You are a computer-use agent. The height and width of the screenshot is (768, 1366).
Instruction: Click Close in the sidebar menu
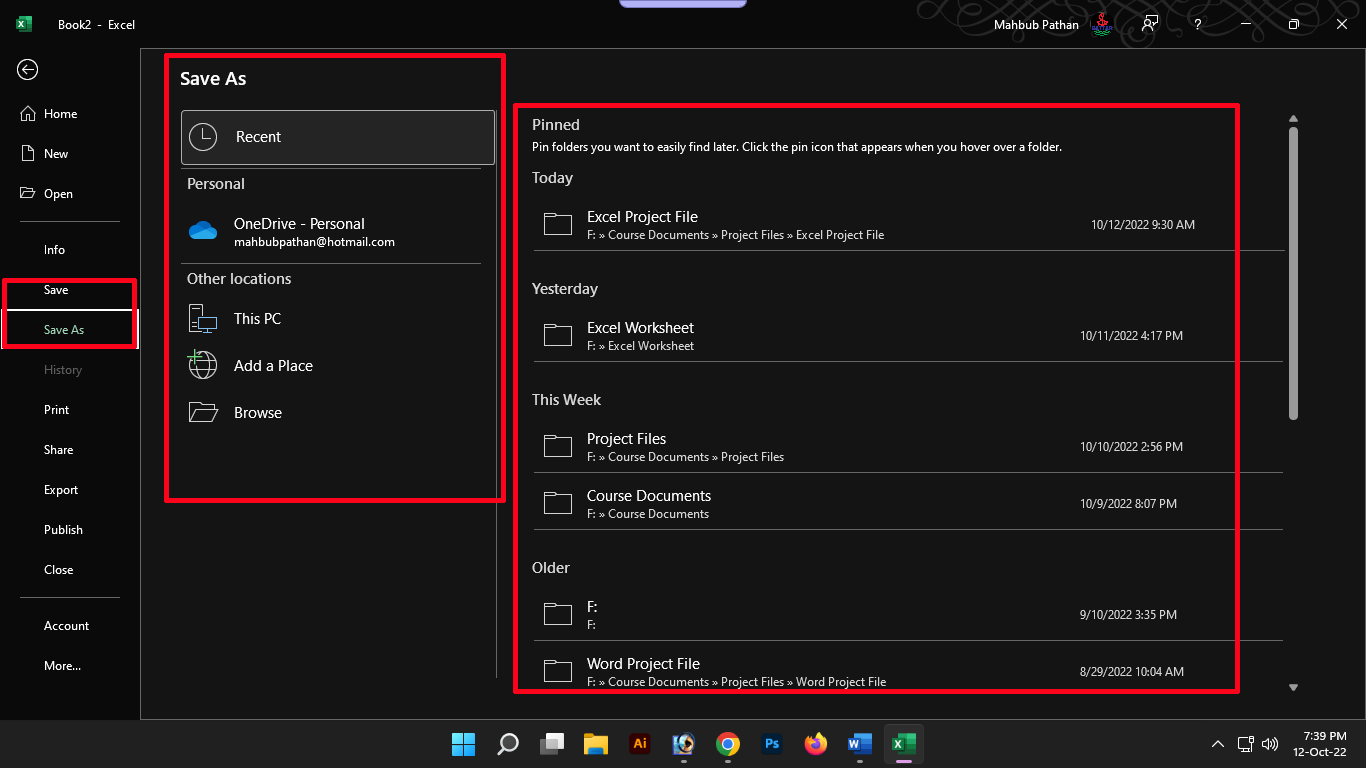[60, 570]
